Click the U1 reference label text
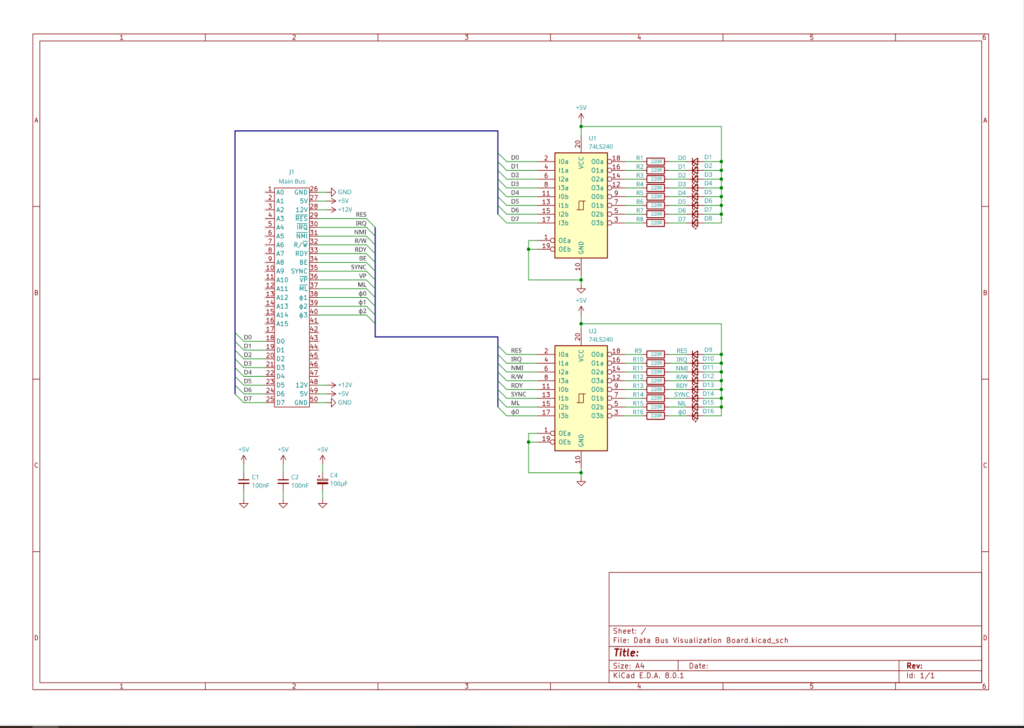Viewport: 1024px width, 728px height. tap(592, 138)
